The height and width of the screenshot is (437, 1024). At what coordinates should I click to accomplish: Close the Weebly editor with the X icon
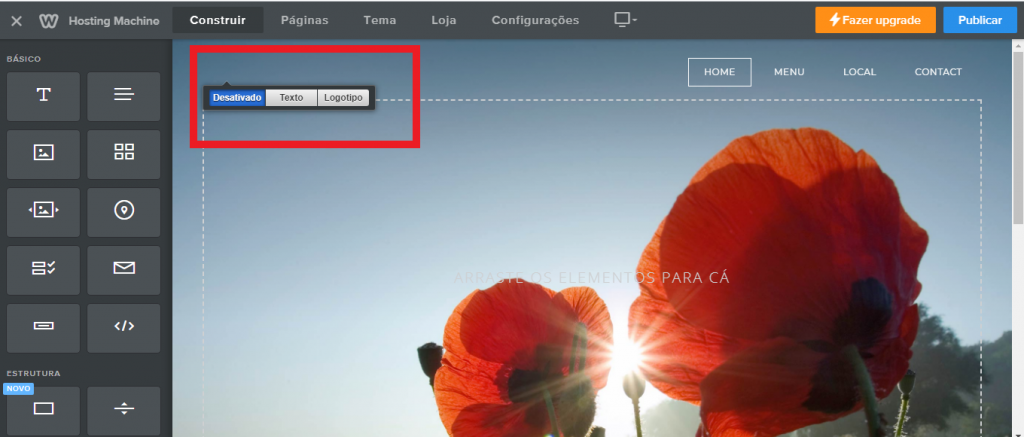[16, 21]
